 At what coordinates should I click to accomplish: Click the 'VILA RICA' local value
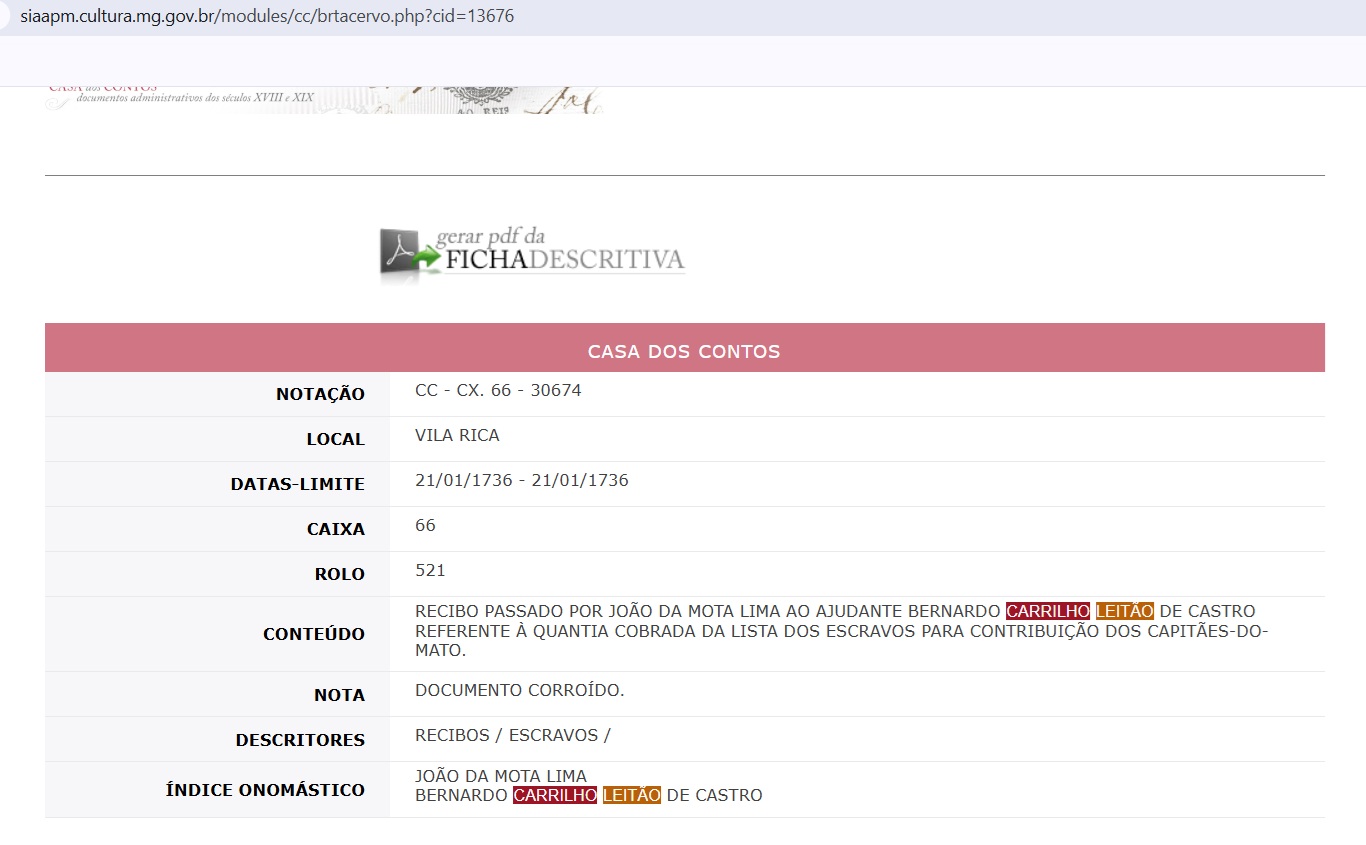pos(457,435)
